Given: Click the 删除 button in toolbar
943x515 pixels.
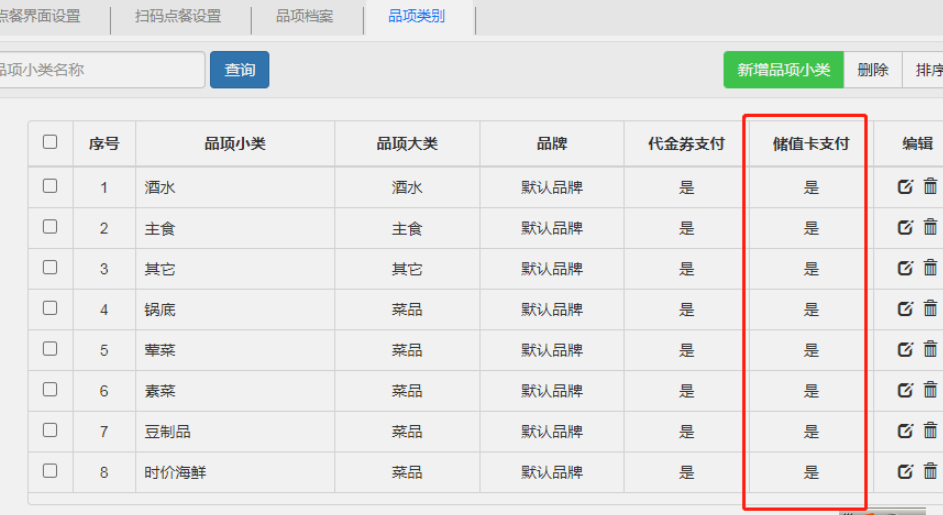Looking at the screenshot, I should (873, 70).
